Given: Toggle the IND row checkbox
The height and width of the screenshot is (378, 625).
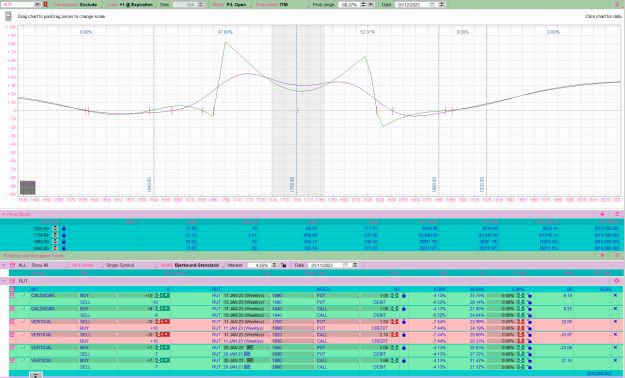Looking at the screenshot, I should coord(12,289).
